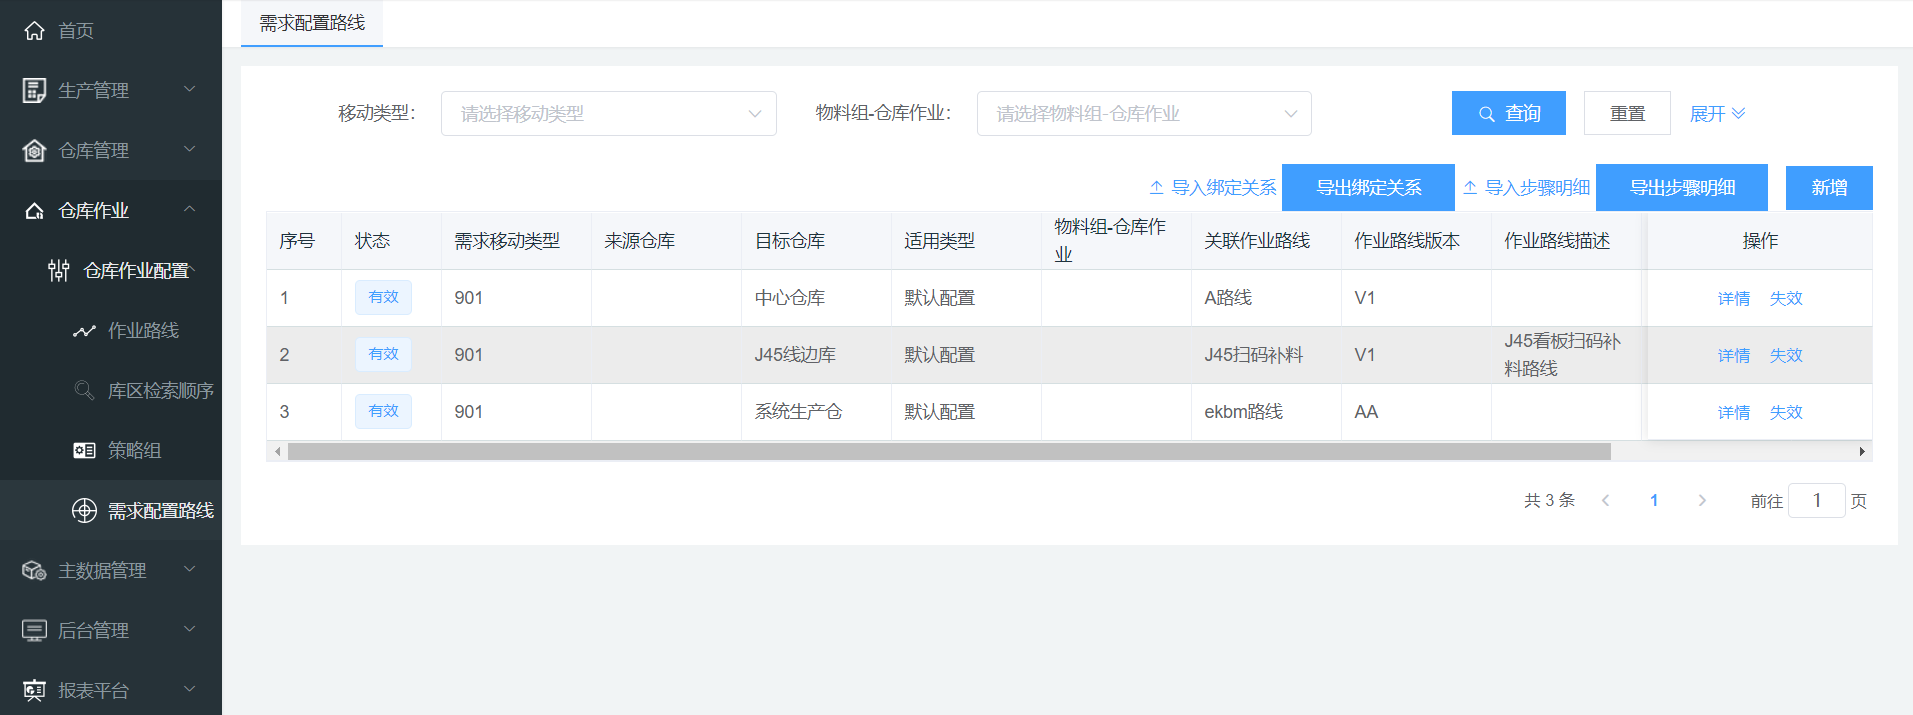
Task: Click the 作业路线 route line icon
Action: point(84,331)
